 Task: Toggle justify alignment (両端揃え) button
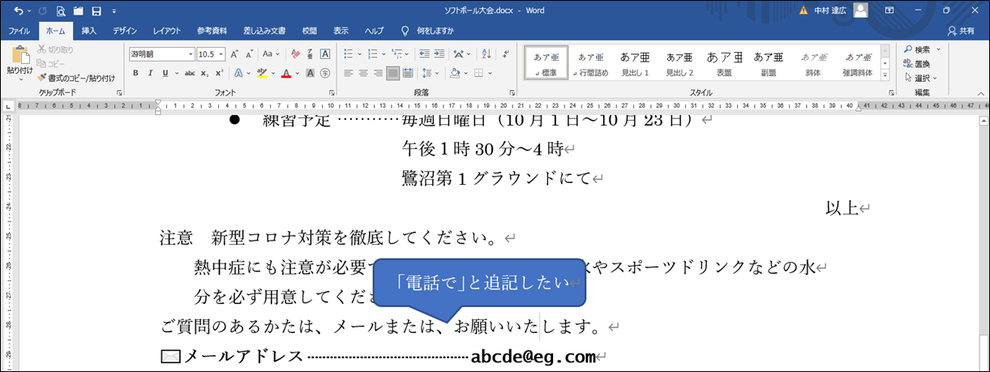coord(393,73)
